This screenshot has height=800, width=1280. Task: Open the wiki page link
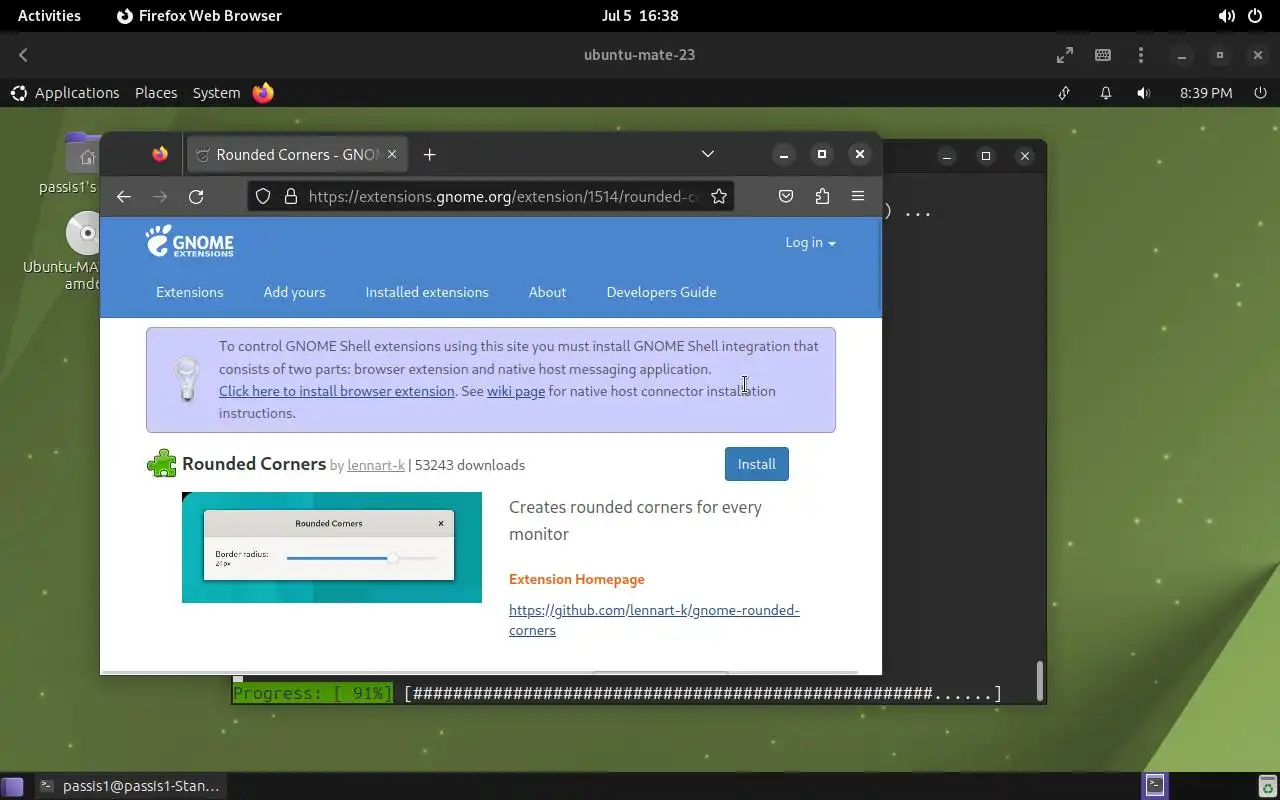(x=516, y=391)
